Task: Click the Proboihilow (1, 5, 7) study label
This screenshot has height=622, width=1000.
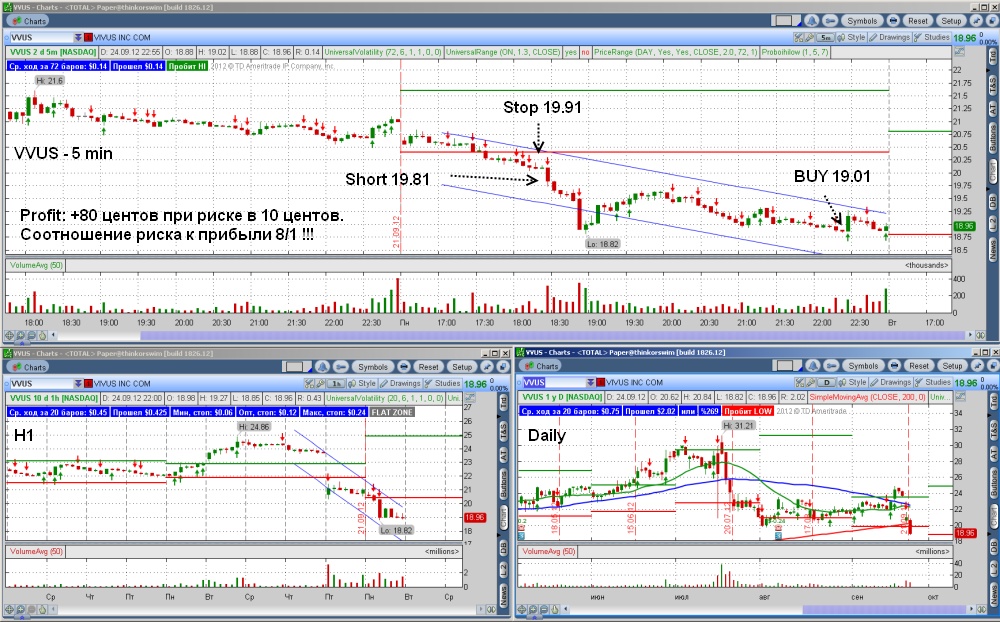Action: point(795,52)
